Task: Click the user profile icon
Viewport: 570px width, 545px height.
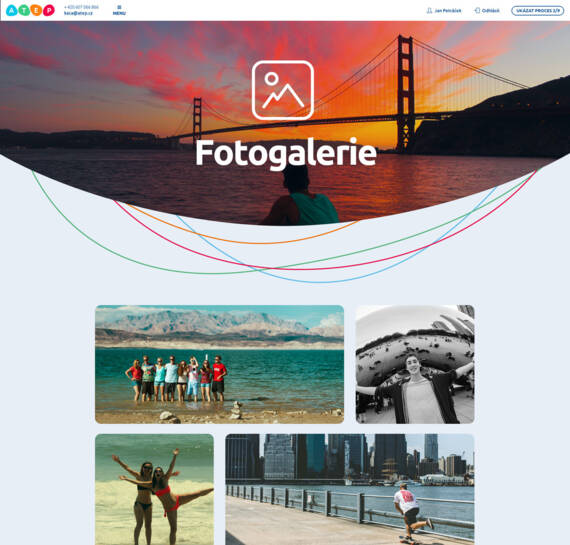Action: [x=429, y=11]
